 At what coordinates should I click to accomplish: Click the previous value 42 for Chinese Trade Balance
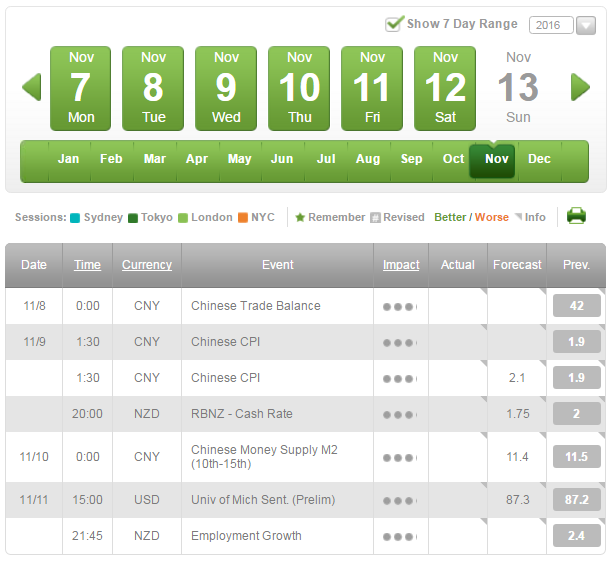point(577,306)
